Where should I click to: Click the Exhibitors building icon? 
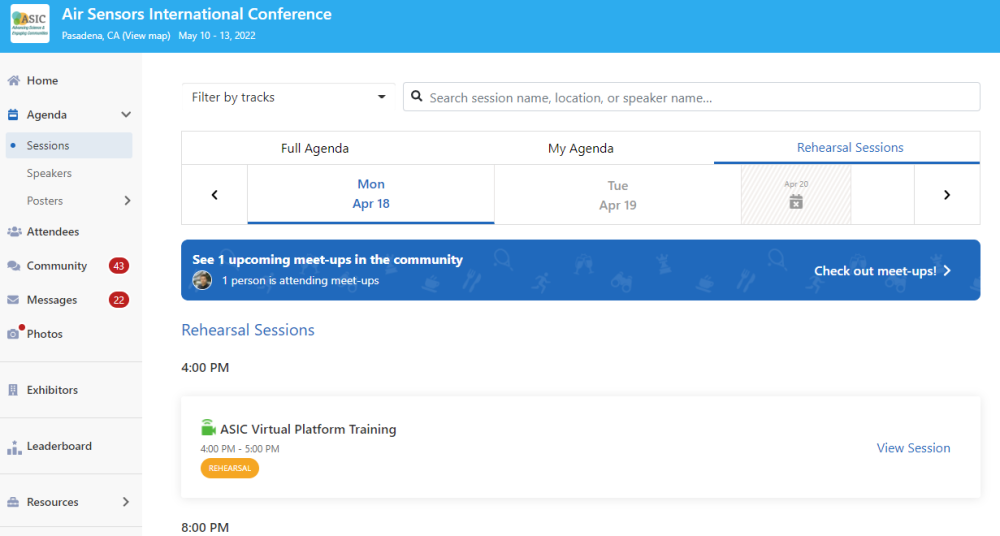tap(13, 390)
